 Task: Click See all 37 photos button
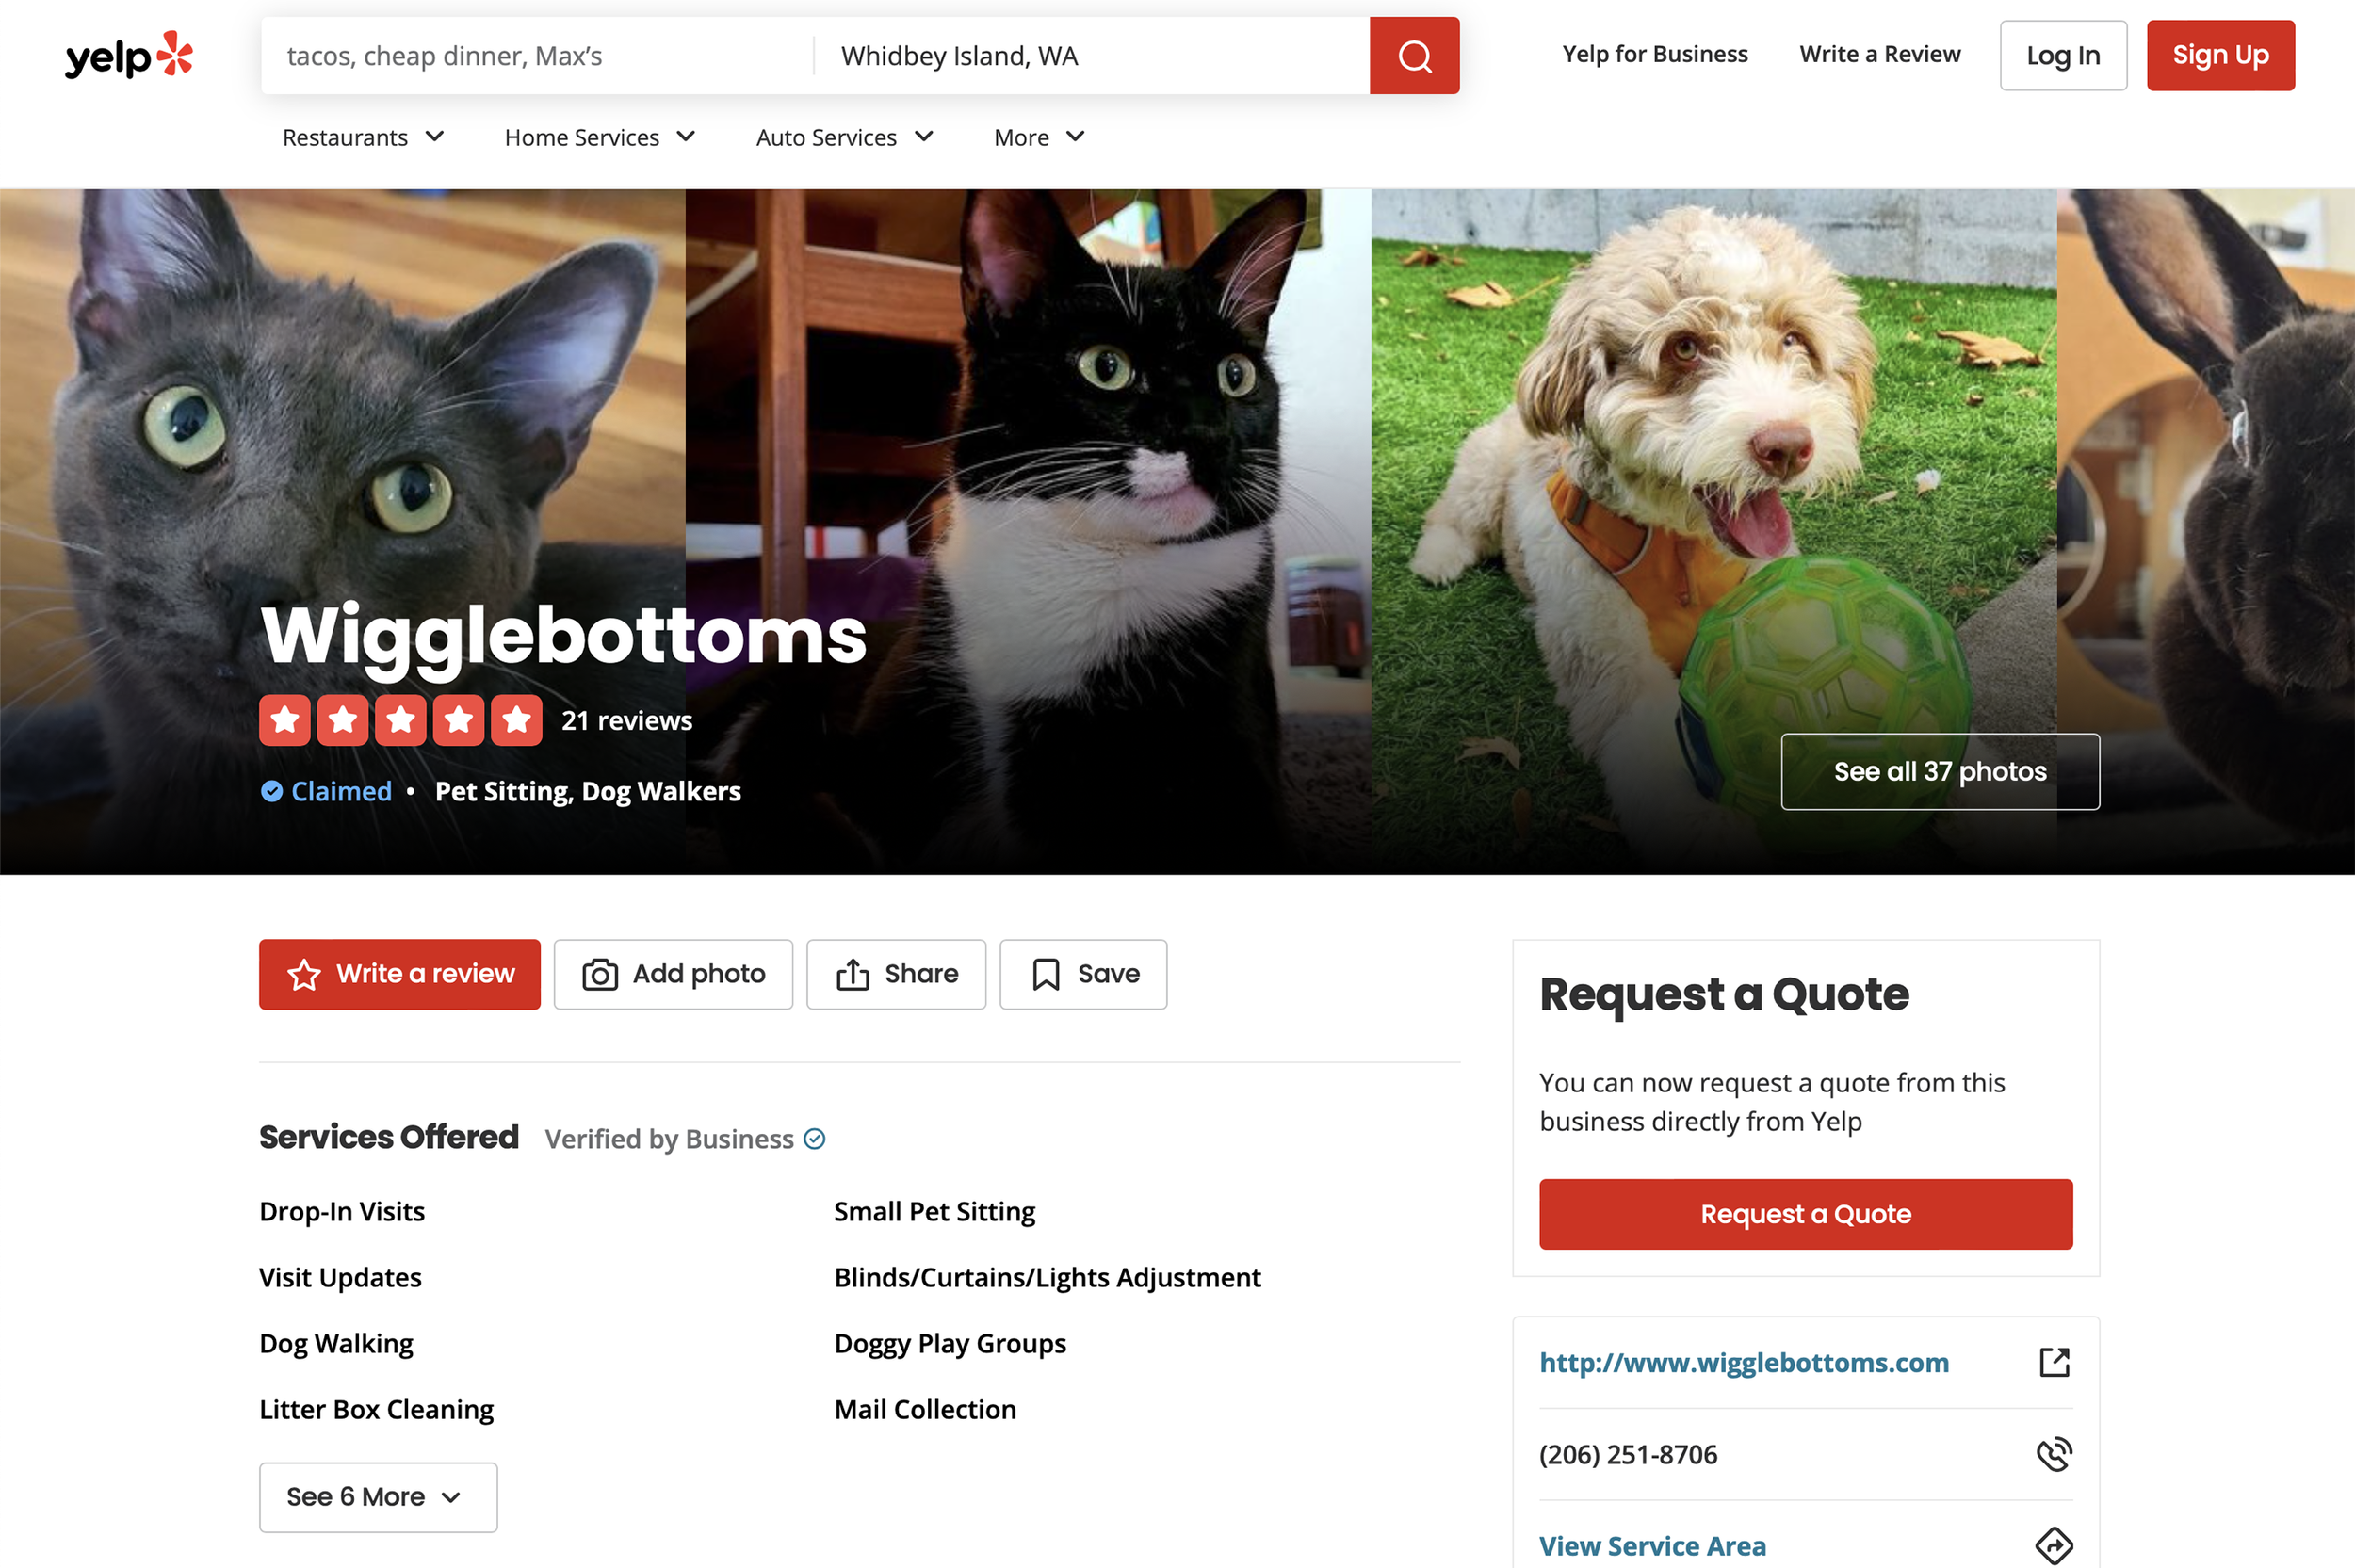click(1940, 772)
